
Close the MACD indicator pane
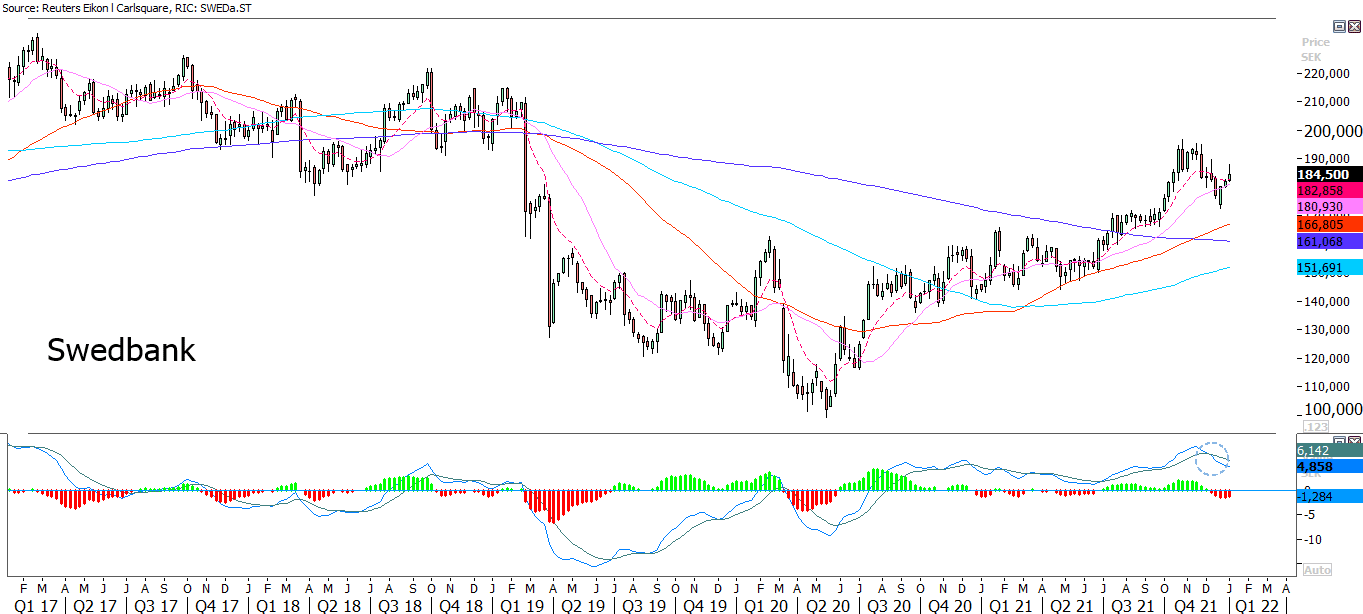point(1354,441)
